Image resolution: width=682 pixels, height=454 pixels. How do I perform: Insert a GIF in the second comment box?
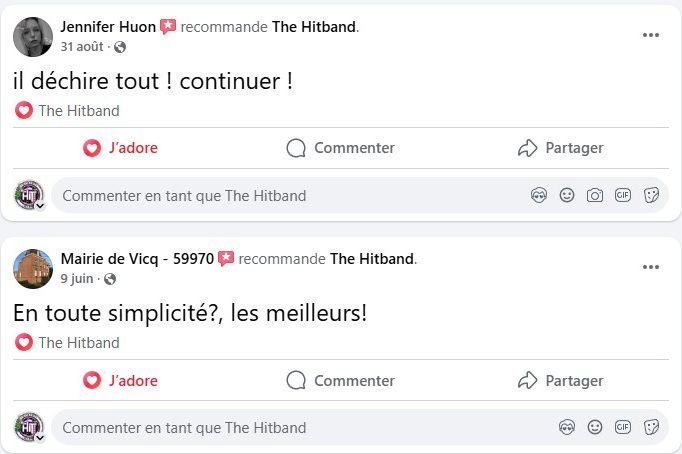[x=623, y=428]
